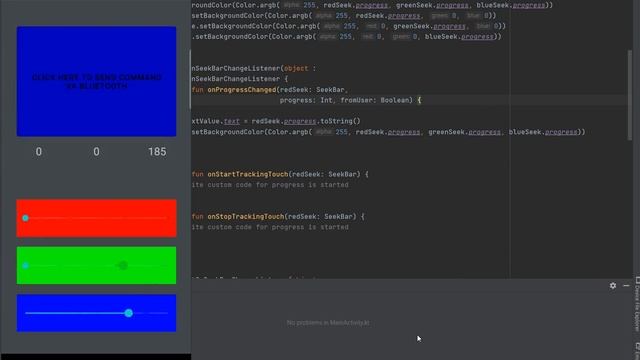Click 'object' keyword in listener line
640x360 pixels.
point(296,68)
